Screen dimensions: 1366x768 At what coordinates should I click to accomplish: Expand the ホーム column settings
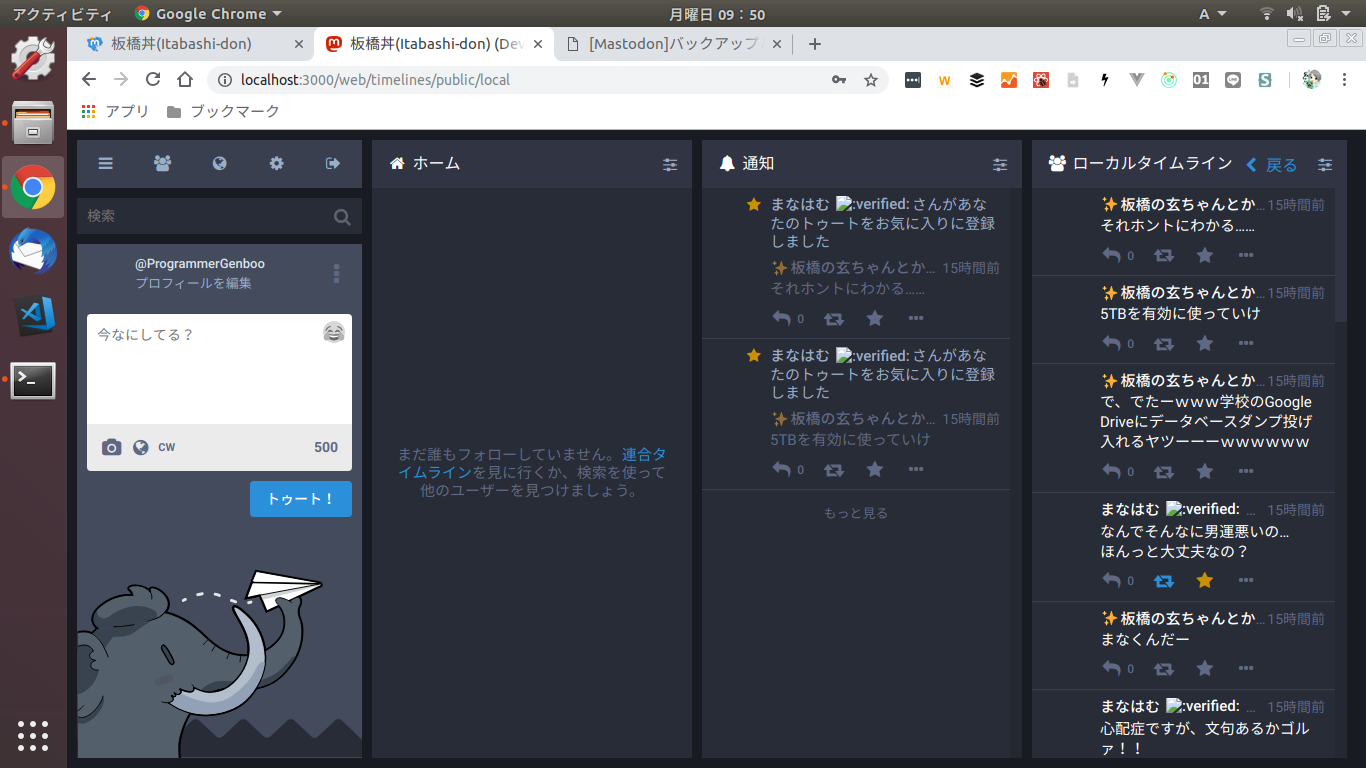point(670,165)
